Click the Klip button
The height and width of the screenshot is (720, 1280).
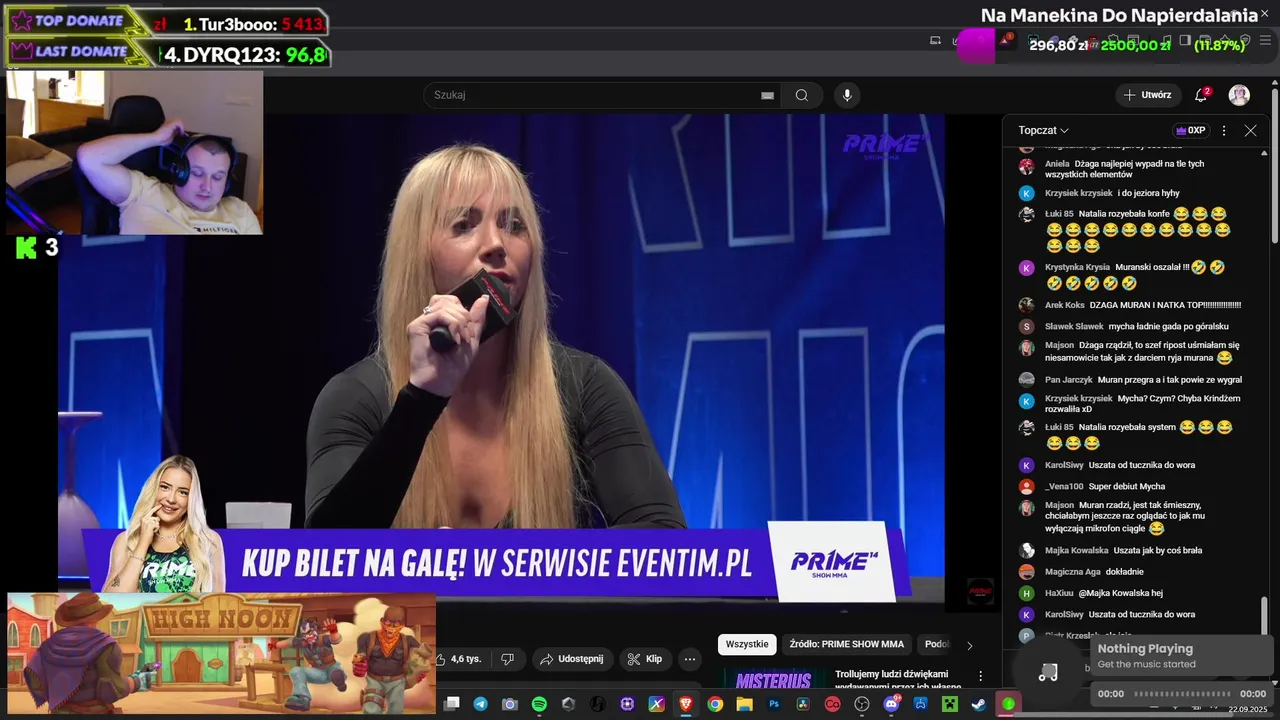point(644,659)
